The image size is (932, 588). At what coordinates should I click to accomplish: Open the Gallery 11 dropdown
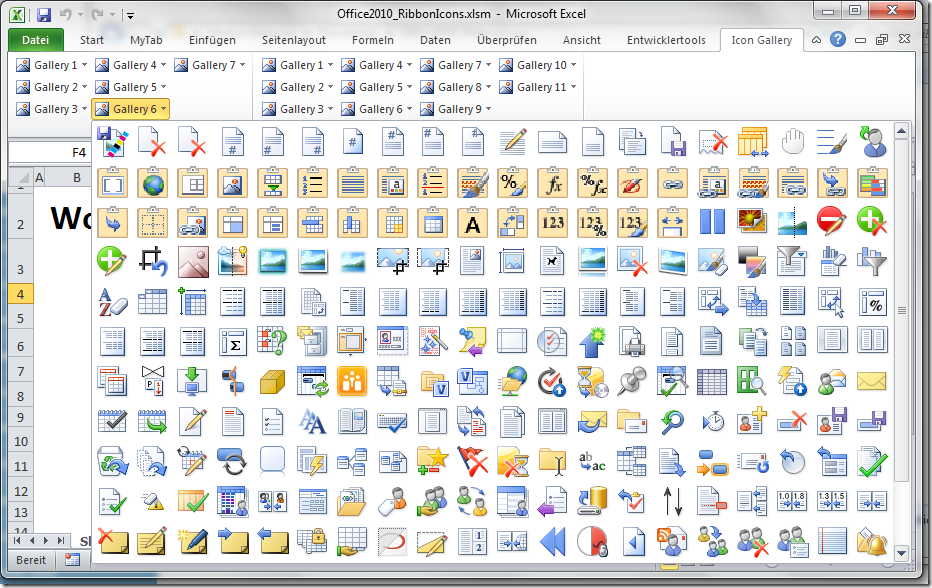[x=538, y=87]
